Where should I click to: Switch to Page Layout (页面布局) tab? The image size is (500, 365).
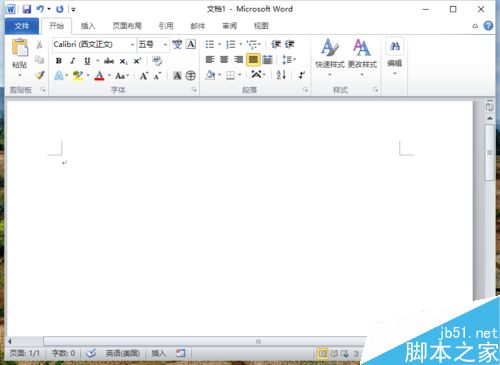[x=127, y=26]
